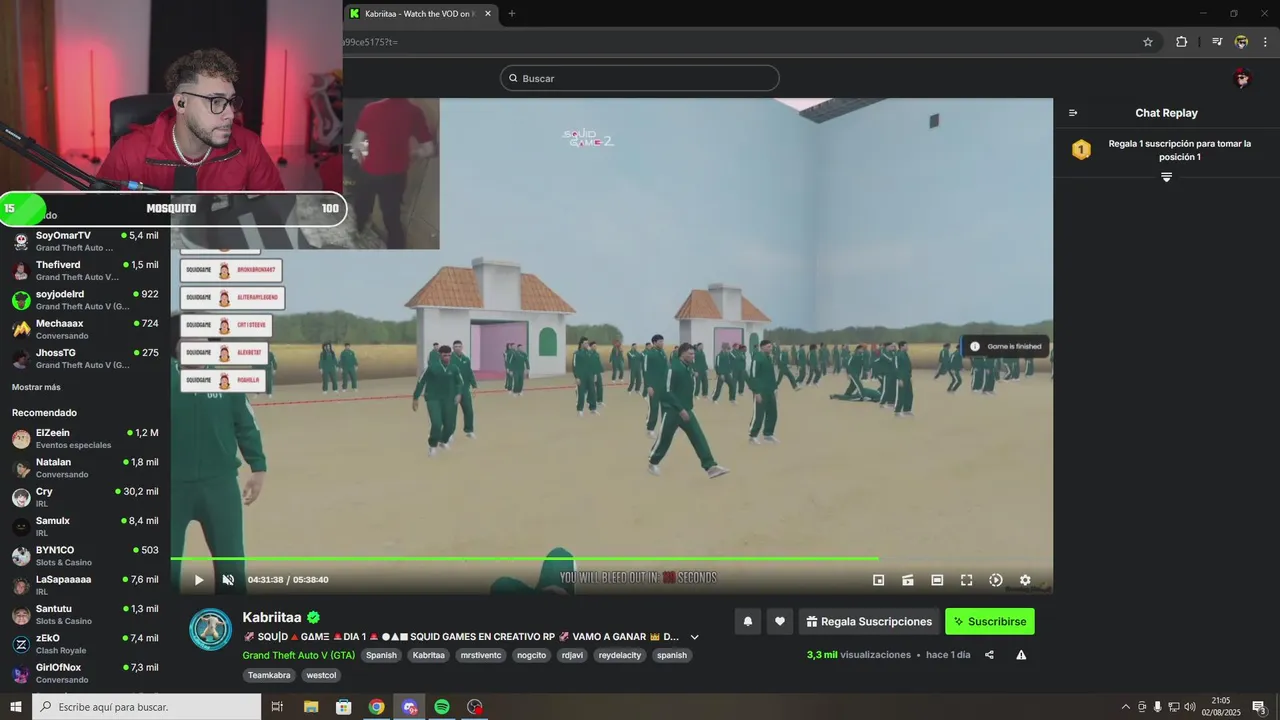The height and width of the screenshot is (720, 1280).
Task: Seek using the green video progress bar
Action: (612, 558)
